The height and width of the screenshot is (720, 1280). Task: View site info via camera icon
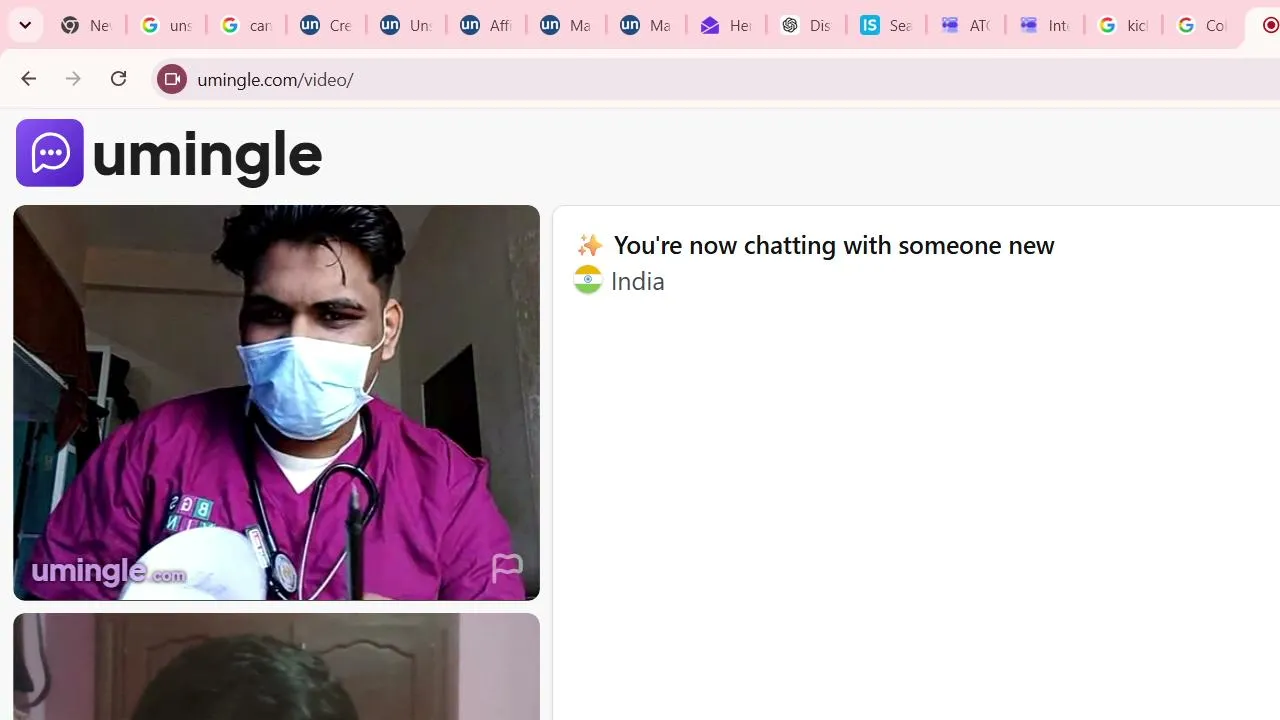tap(171, 79)
